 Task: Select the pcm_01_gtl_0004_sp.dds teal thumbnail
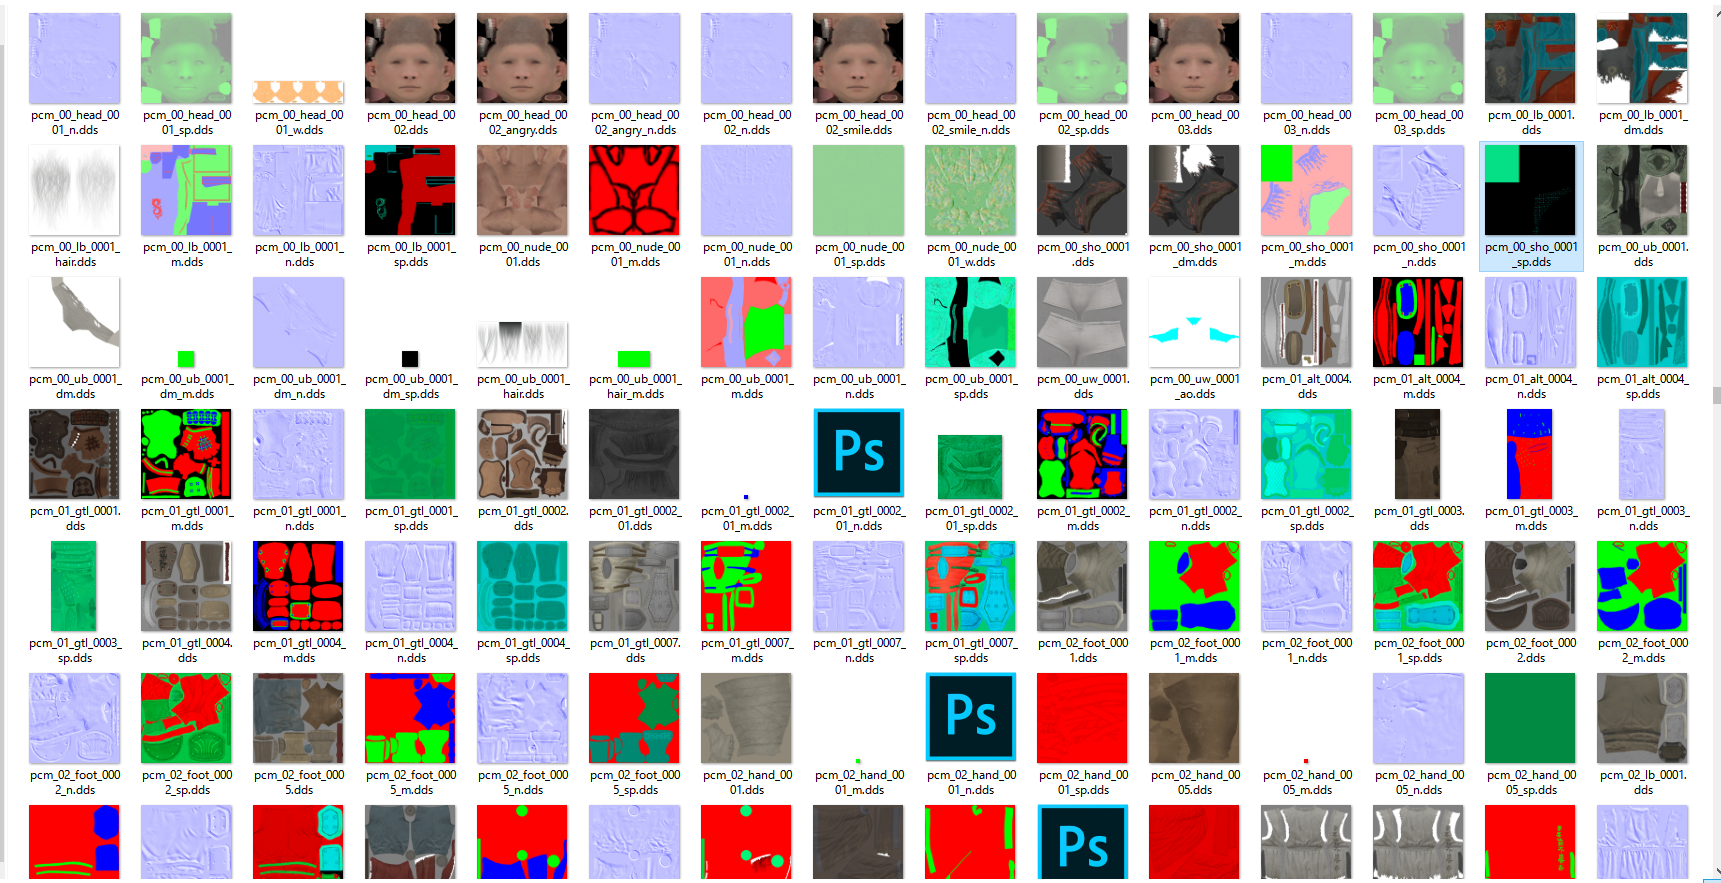[x=522, y=586]
